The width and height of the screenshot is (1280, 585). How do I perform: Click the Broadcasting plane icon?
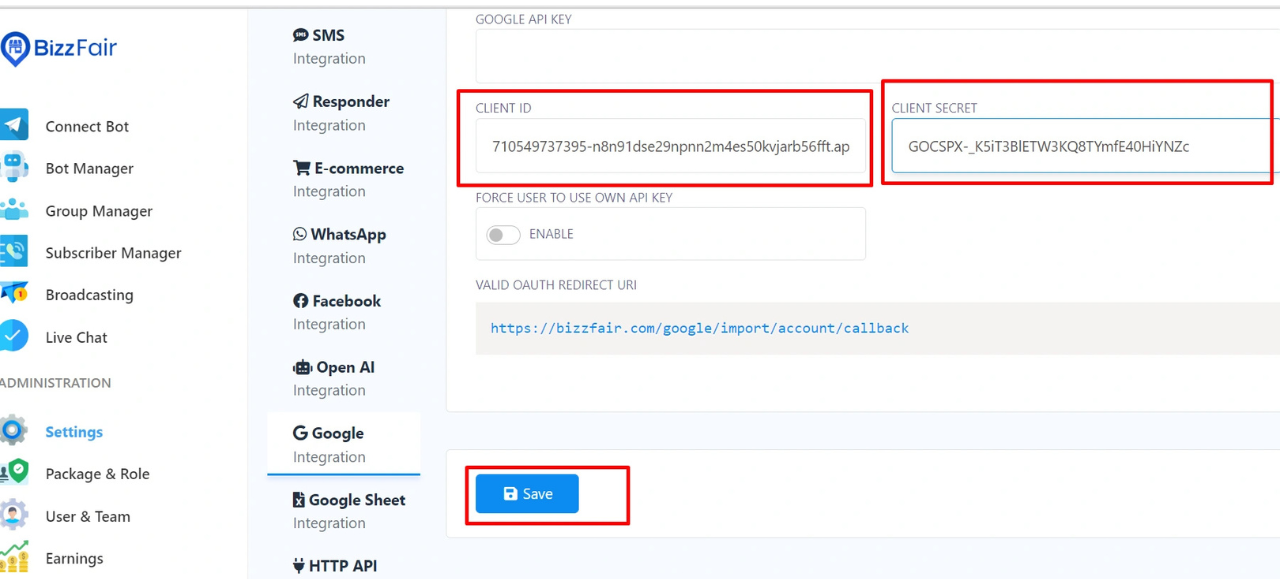click(x=13, y=294)
